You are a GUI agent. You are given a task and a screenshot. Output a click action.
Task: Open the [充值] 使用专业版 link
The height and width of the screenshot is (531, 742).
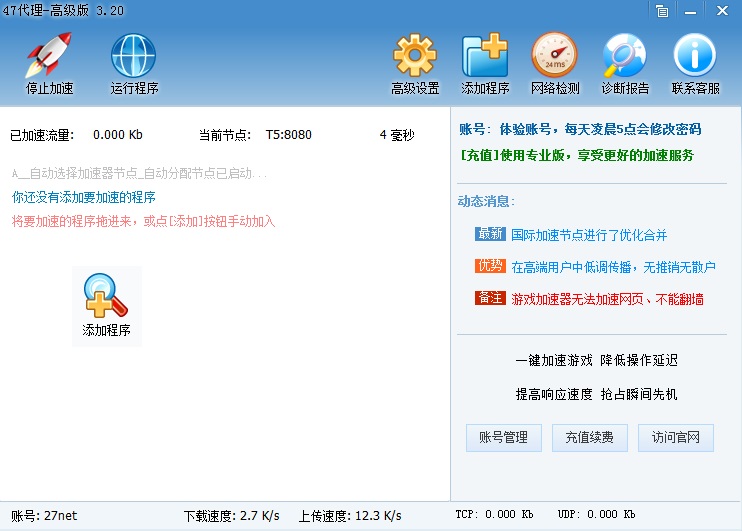[576, 155]
